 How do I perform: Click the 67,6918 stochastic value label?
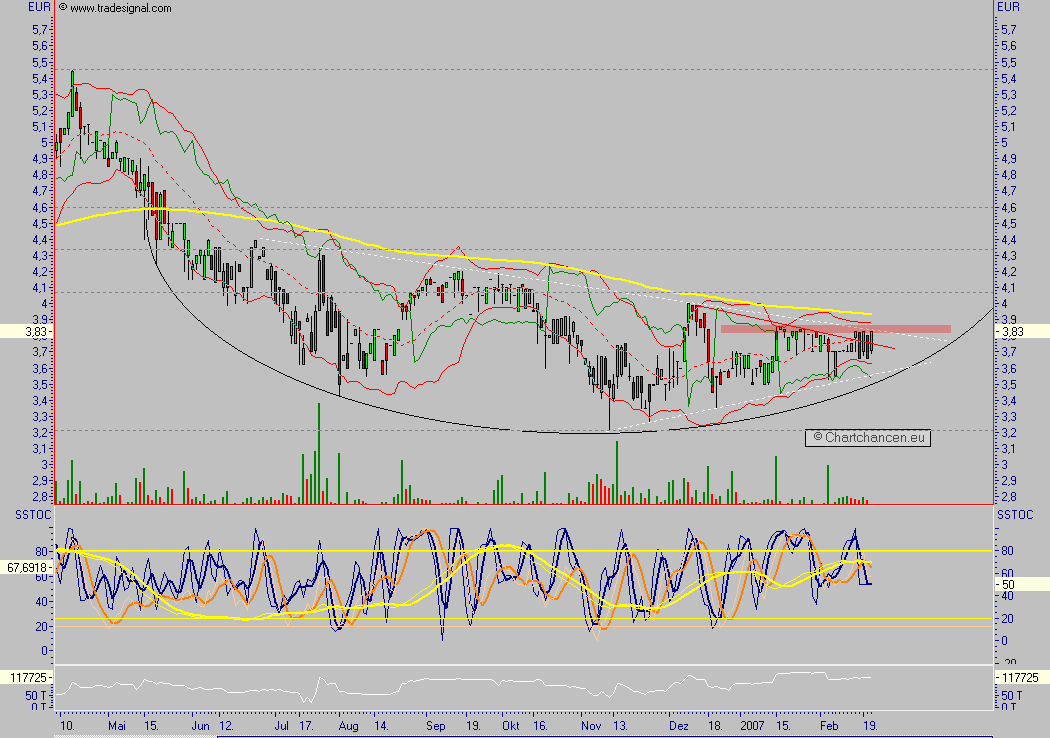[x=26, y=566]
